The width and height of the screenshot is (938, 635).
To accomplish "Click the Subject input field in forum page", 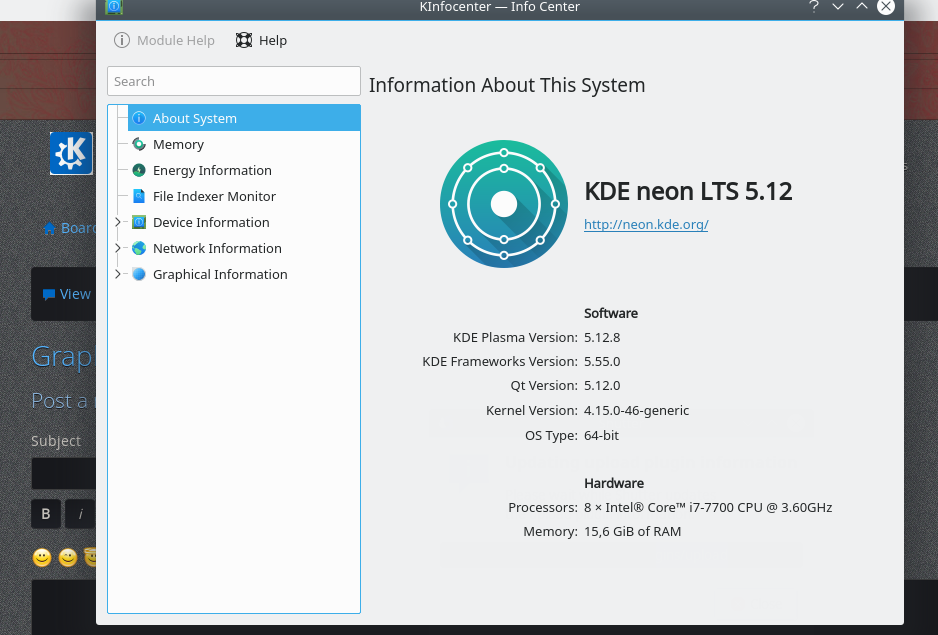I will pyautogui.click(x=63, y=473).
